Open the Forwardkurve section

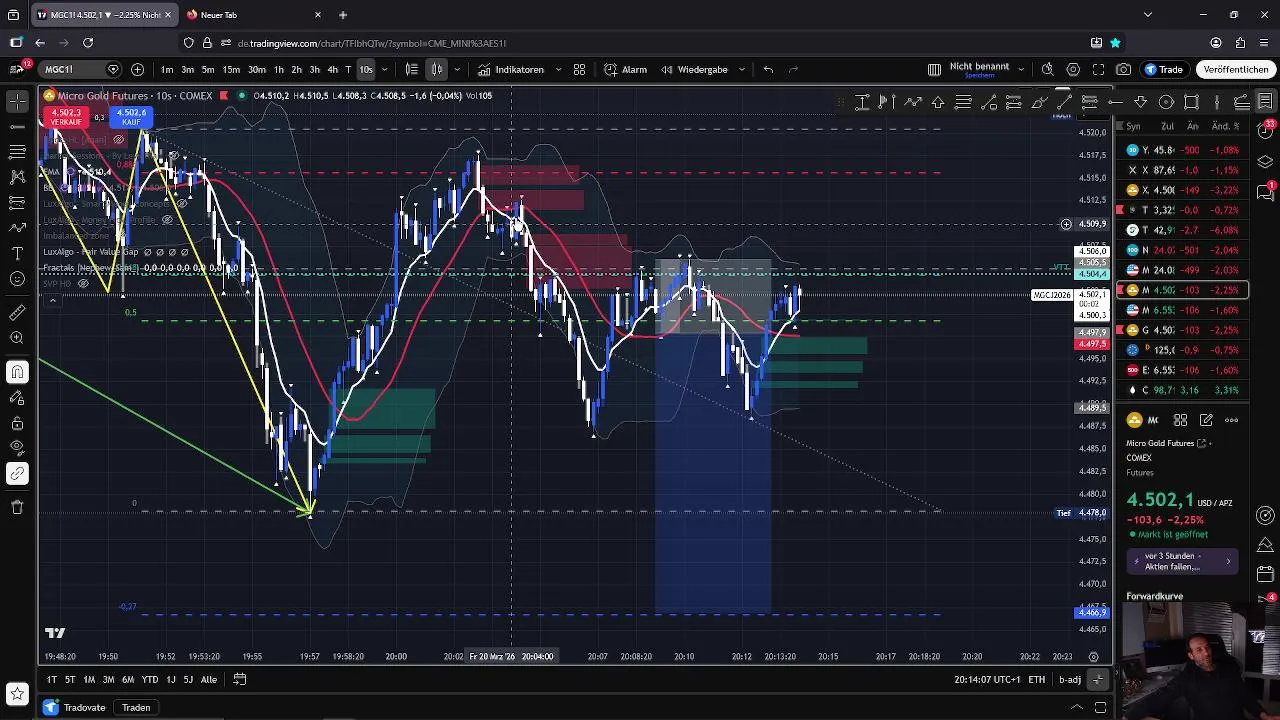pos(1154,596)
